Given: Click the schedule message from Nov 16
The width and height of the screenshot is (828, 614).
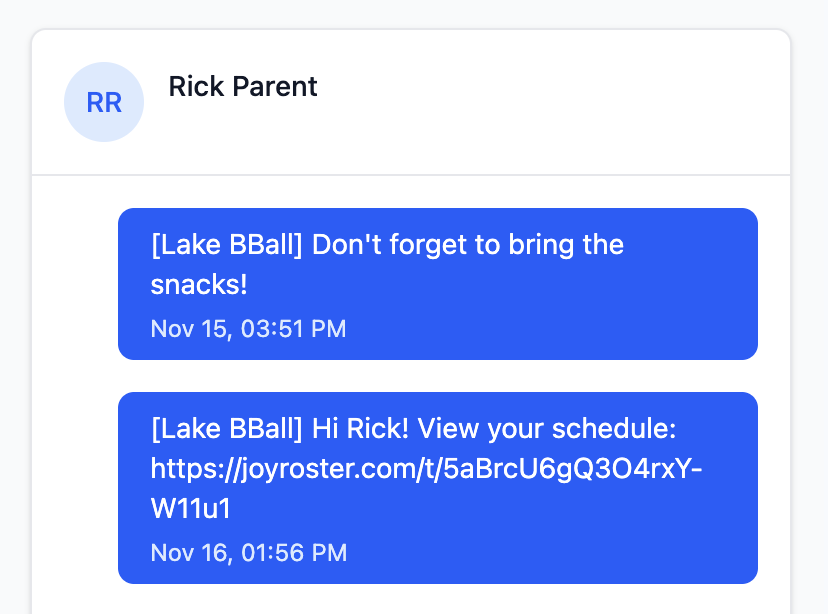Looking at the screenshot, I should click(437, 487).
